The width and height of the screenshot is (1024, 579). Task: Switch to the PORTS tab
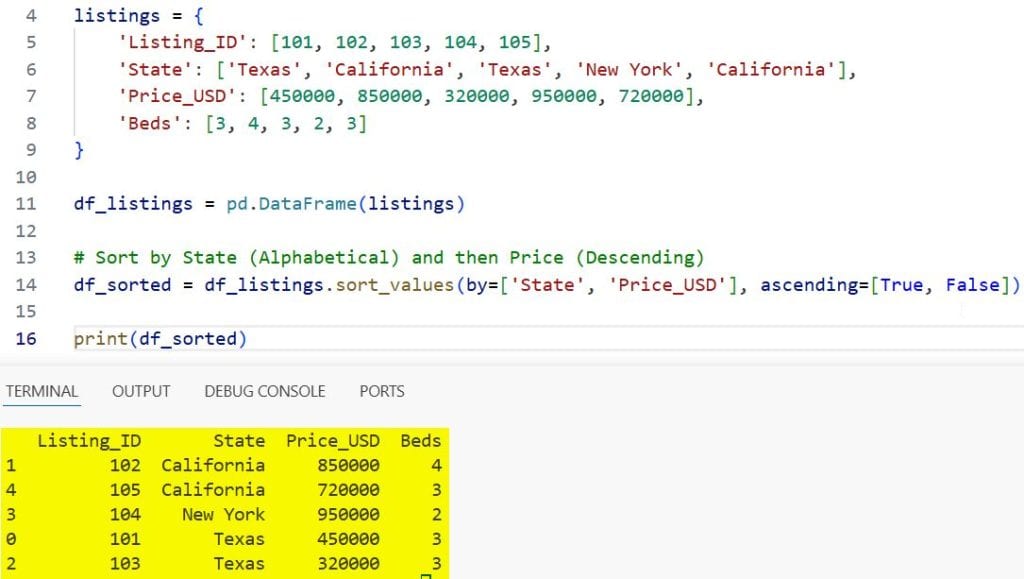click(382, 391)
